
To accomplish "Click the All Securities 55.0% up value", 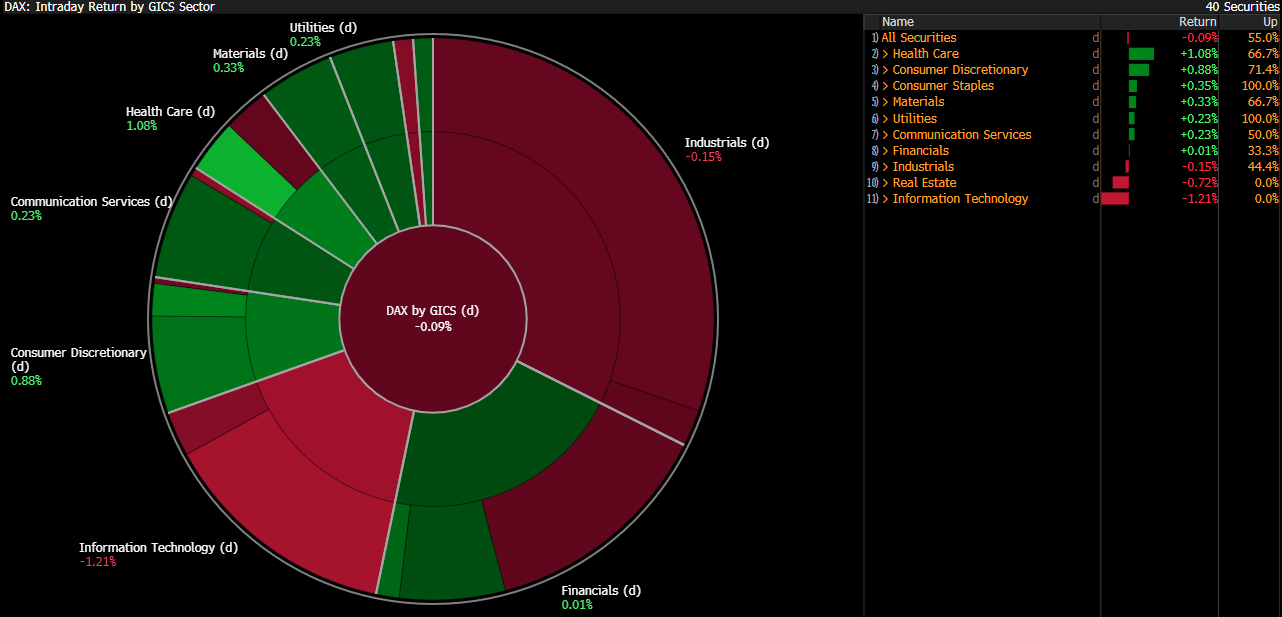I will point(1264,38).
